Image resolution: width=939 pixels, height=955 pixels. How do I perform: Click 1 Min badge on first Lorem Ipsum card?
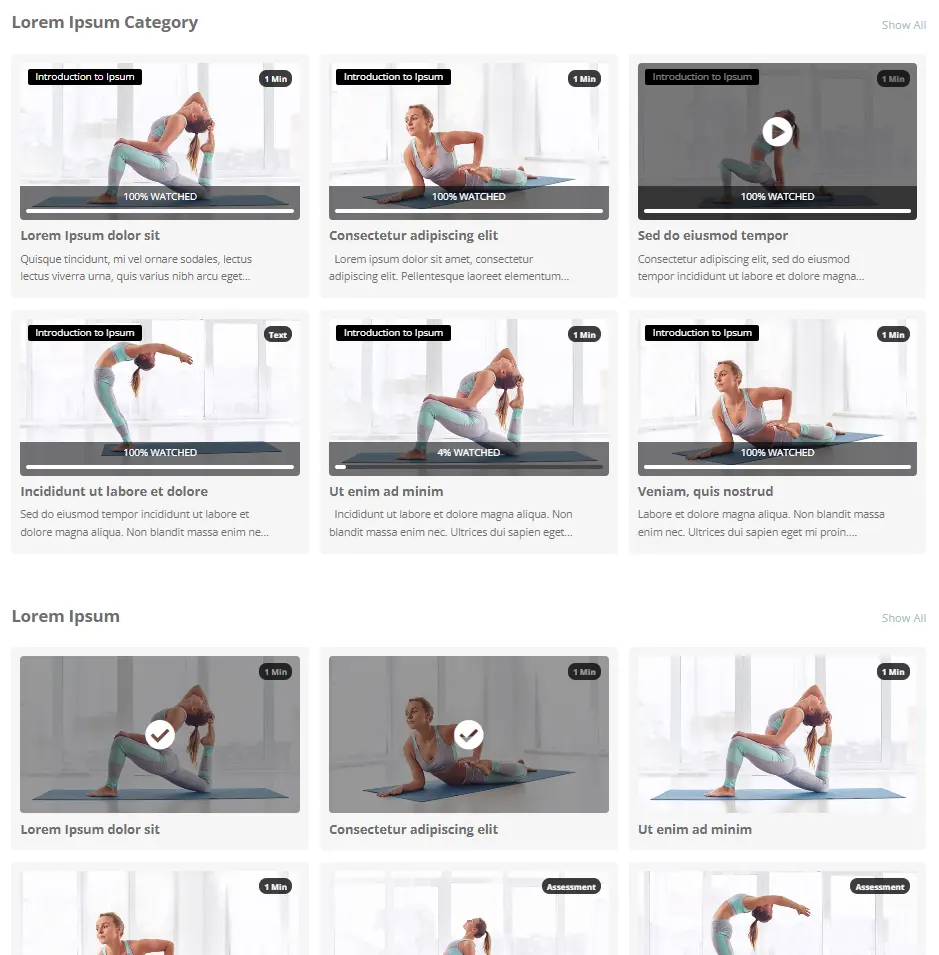click(x=275, y=672)
